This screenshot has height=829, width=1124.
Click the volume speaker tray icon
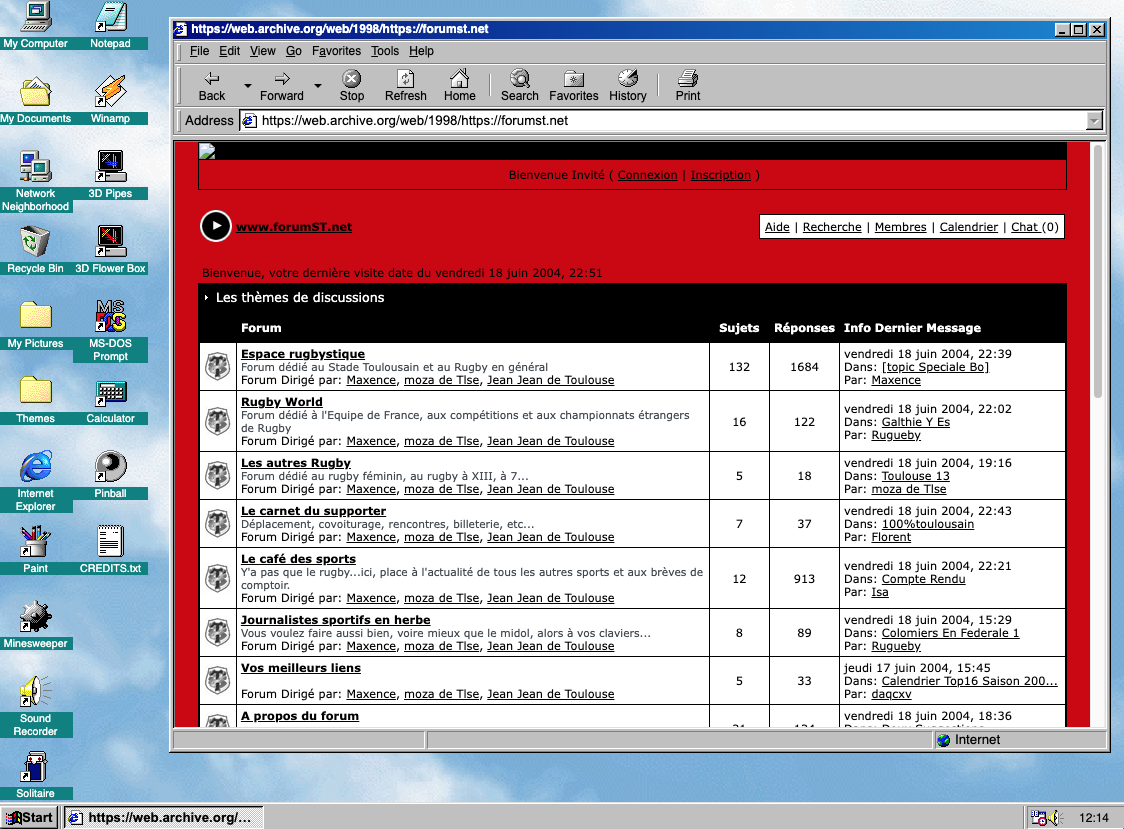(1054, 818)
